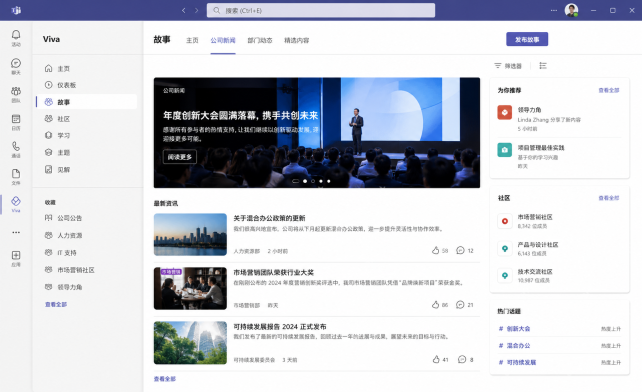Open the teal 项目管理最佳实践 icon
The height and width of the screenshot is (392, 642).
pyautogui.click(x=504, y=150)
